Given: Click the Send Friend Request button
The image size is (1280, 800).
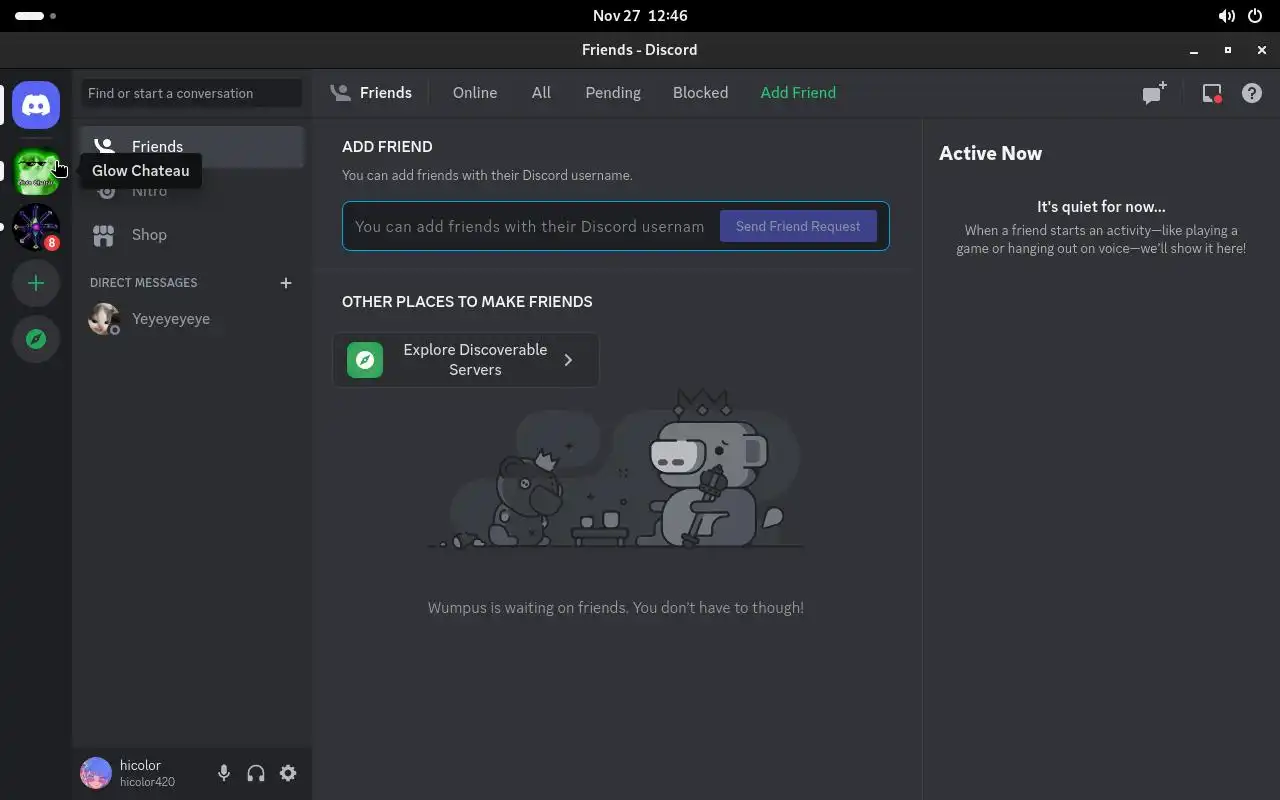Looking at the screenshot, I should tap(798, 226).
